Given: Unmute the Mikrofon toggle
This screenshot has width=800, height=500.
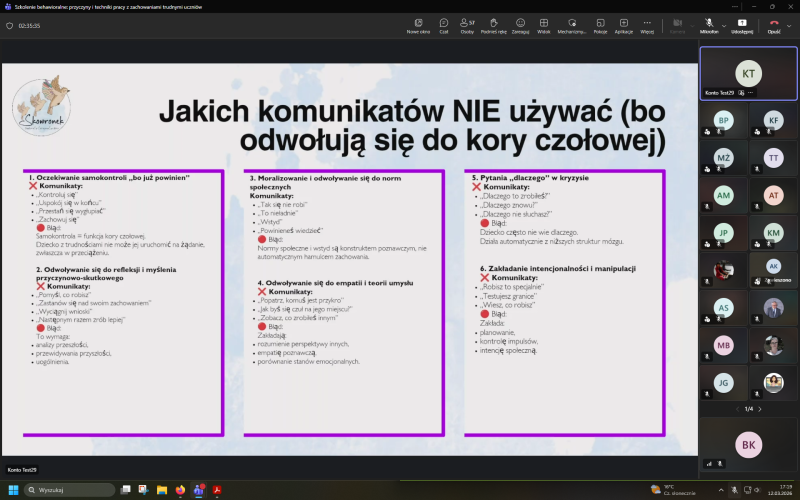Looking at the screenshot, I should [x=708, y=23].
